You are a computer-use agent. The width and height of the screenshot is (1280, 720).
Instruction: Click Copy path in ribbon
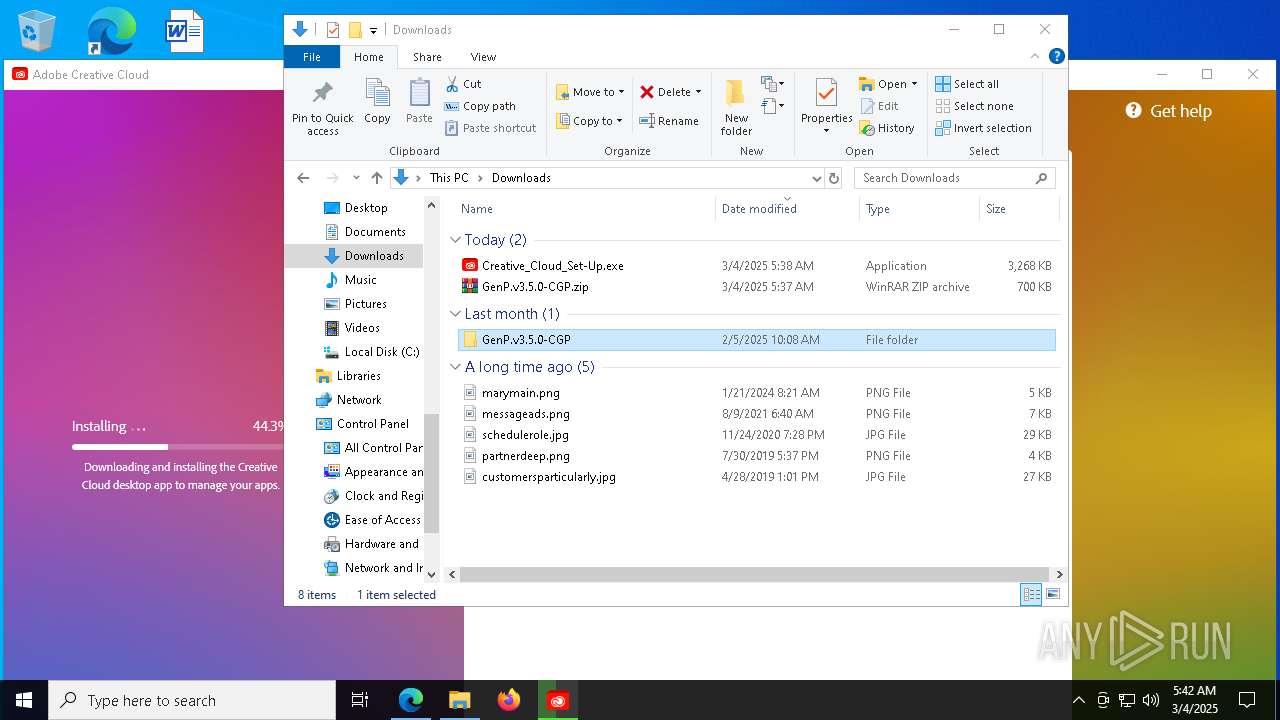(480, 106)
